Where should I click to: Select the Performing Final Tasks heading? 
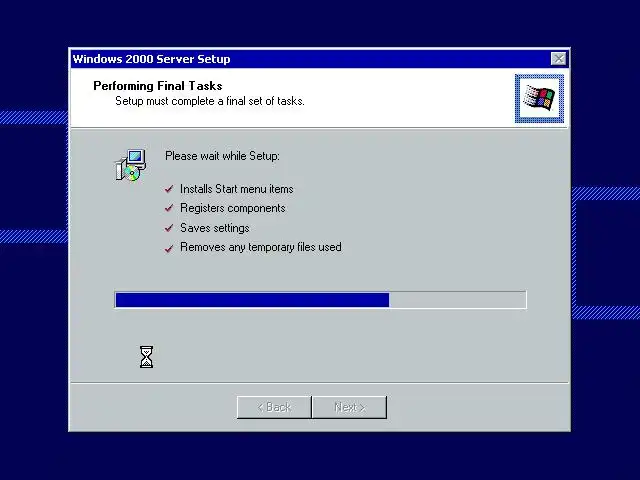click(x=158, y=86)
